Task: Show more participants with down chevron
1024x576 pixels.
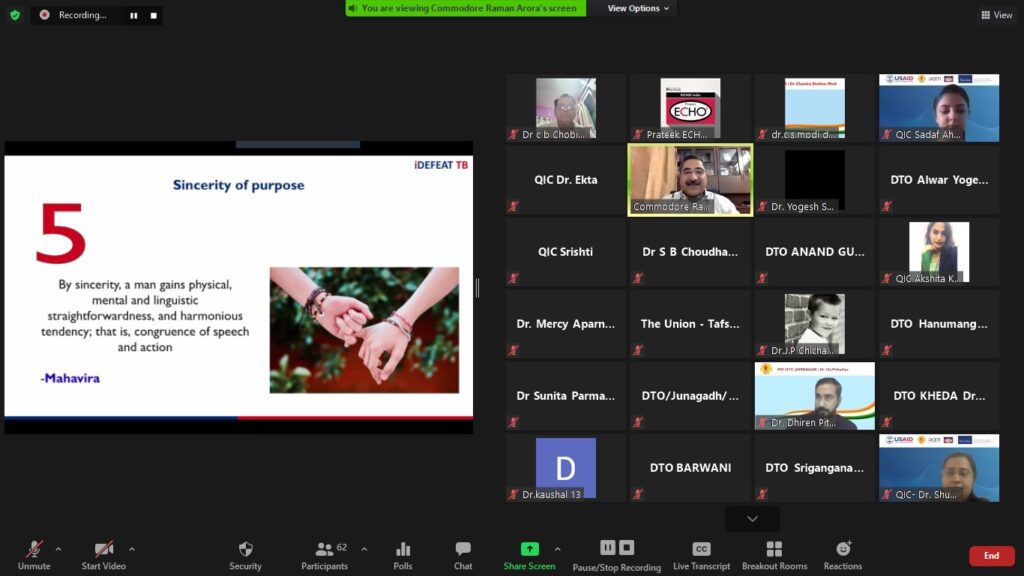Action: [x=752, y=518]
